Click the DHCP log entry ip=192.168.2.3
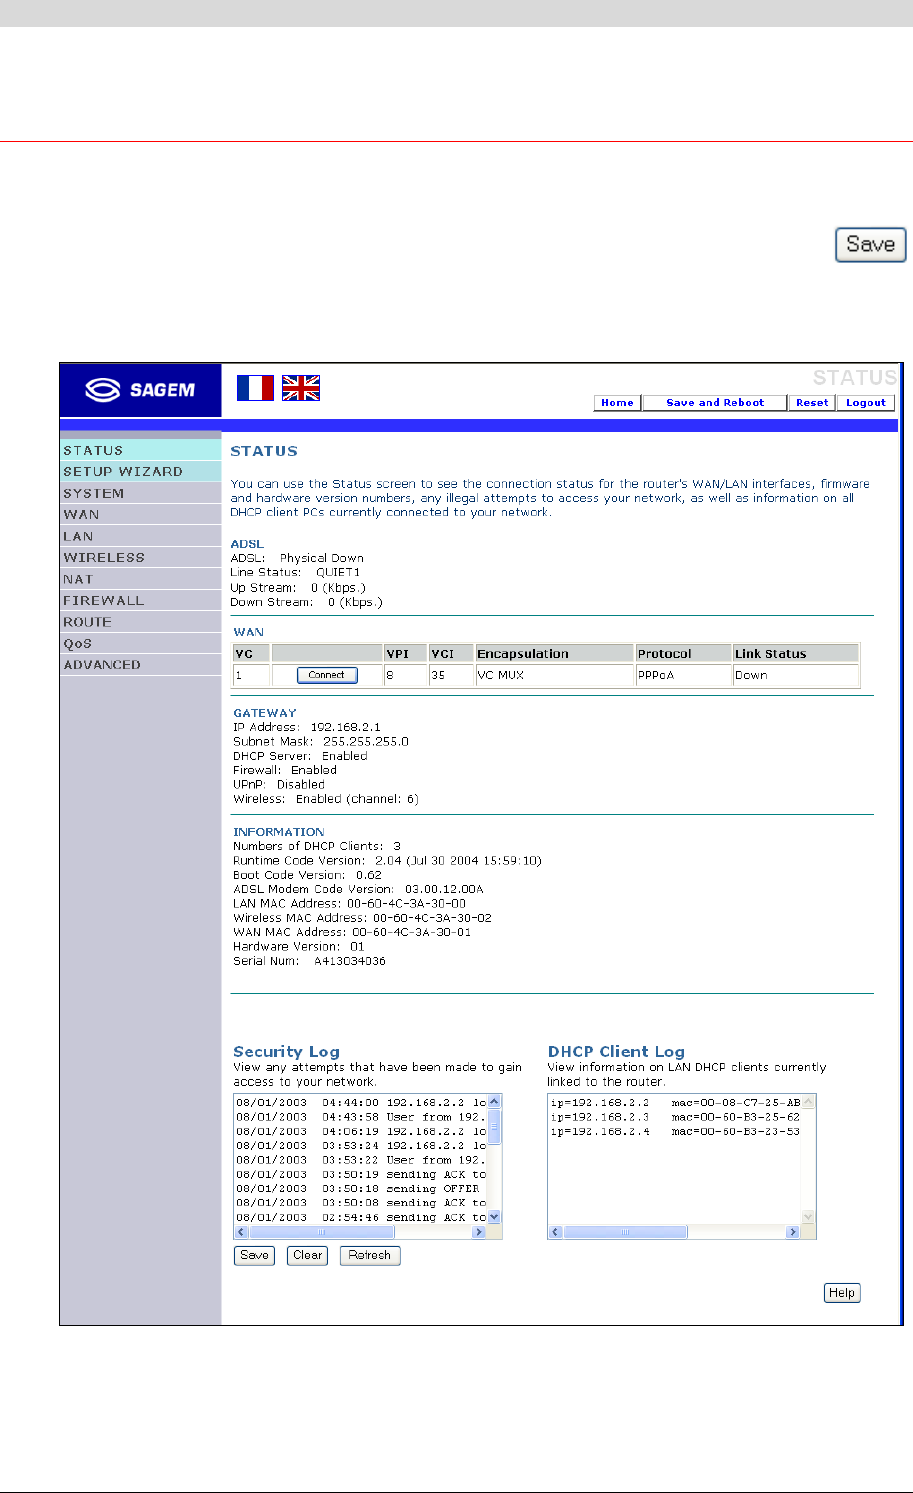 pyautogui.click(x=675, y=1117)
